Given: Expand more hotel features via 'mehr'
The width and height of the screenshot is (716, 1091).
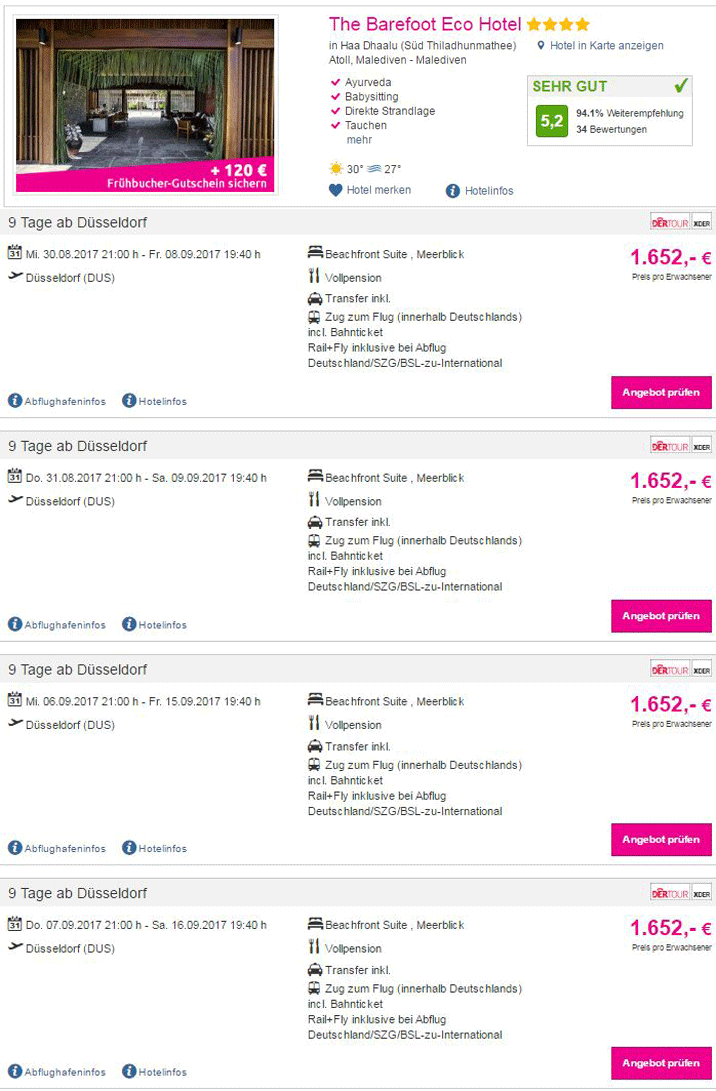Looking at the screenshot, I should coord(359,140).
